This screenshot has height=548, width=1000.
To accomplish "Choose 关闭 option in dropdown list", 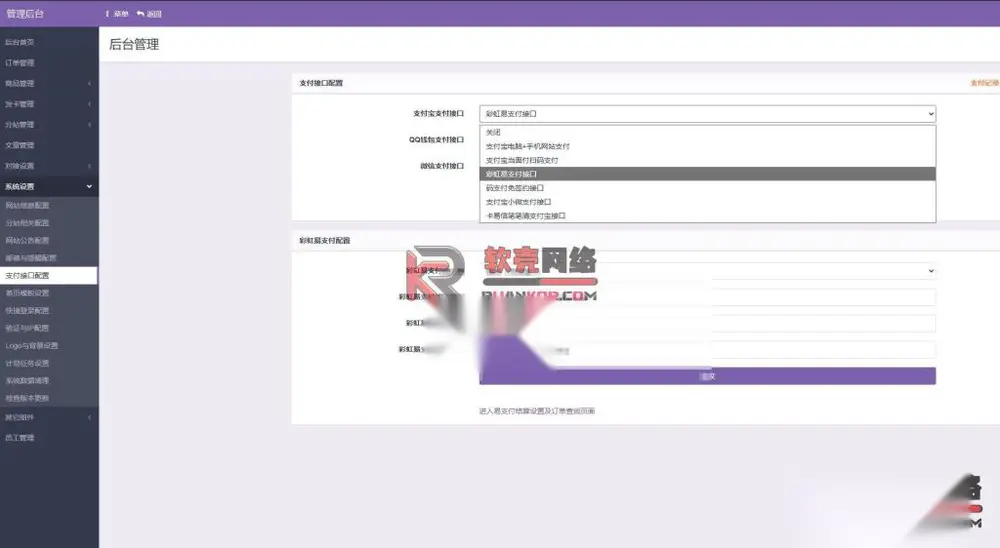I will tap(707, 132).
